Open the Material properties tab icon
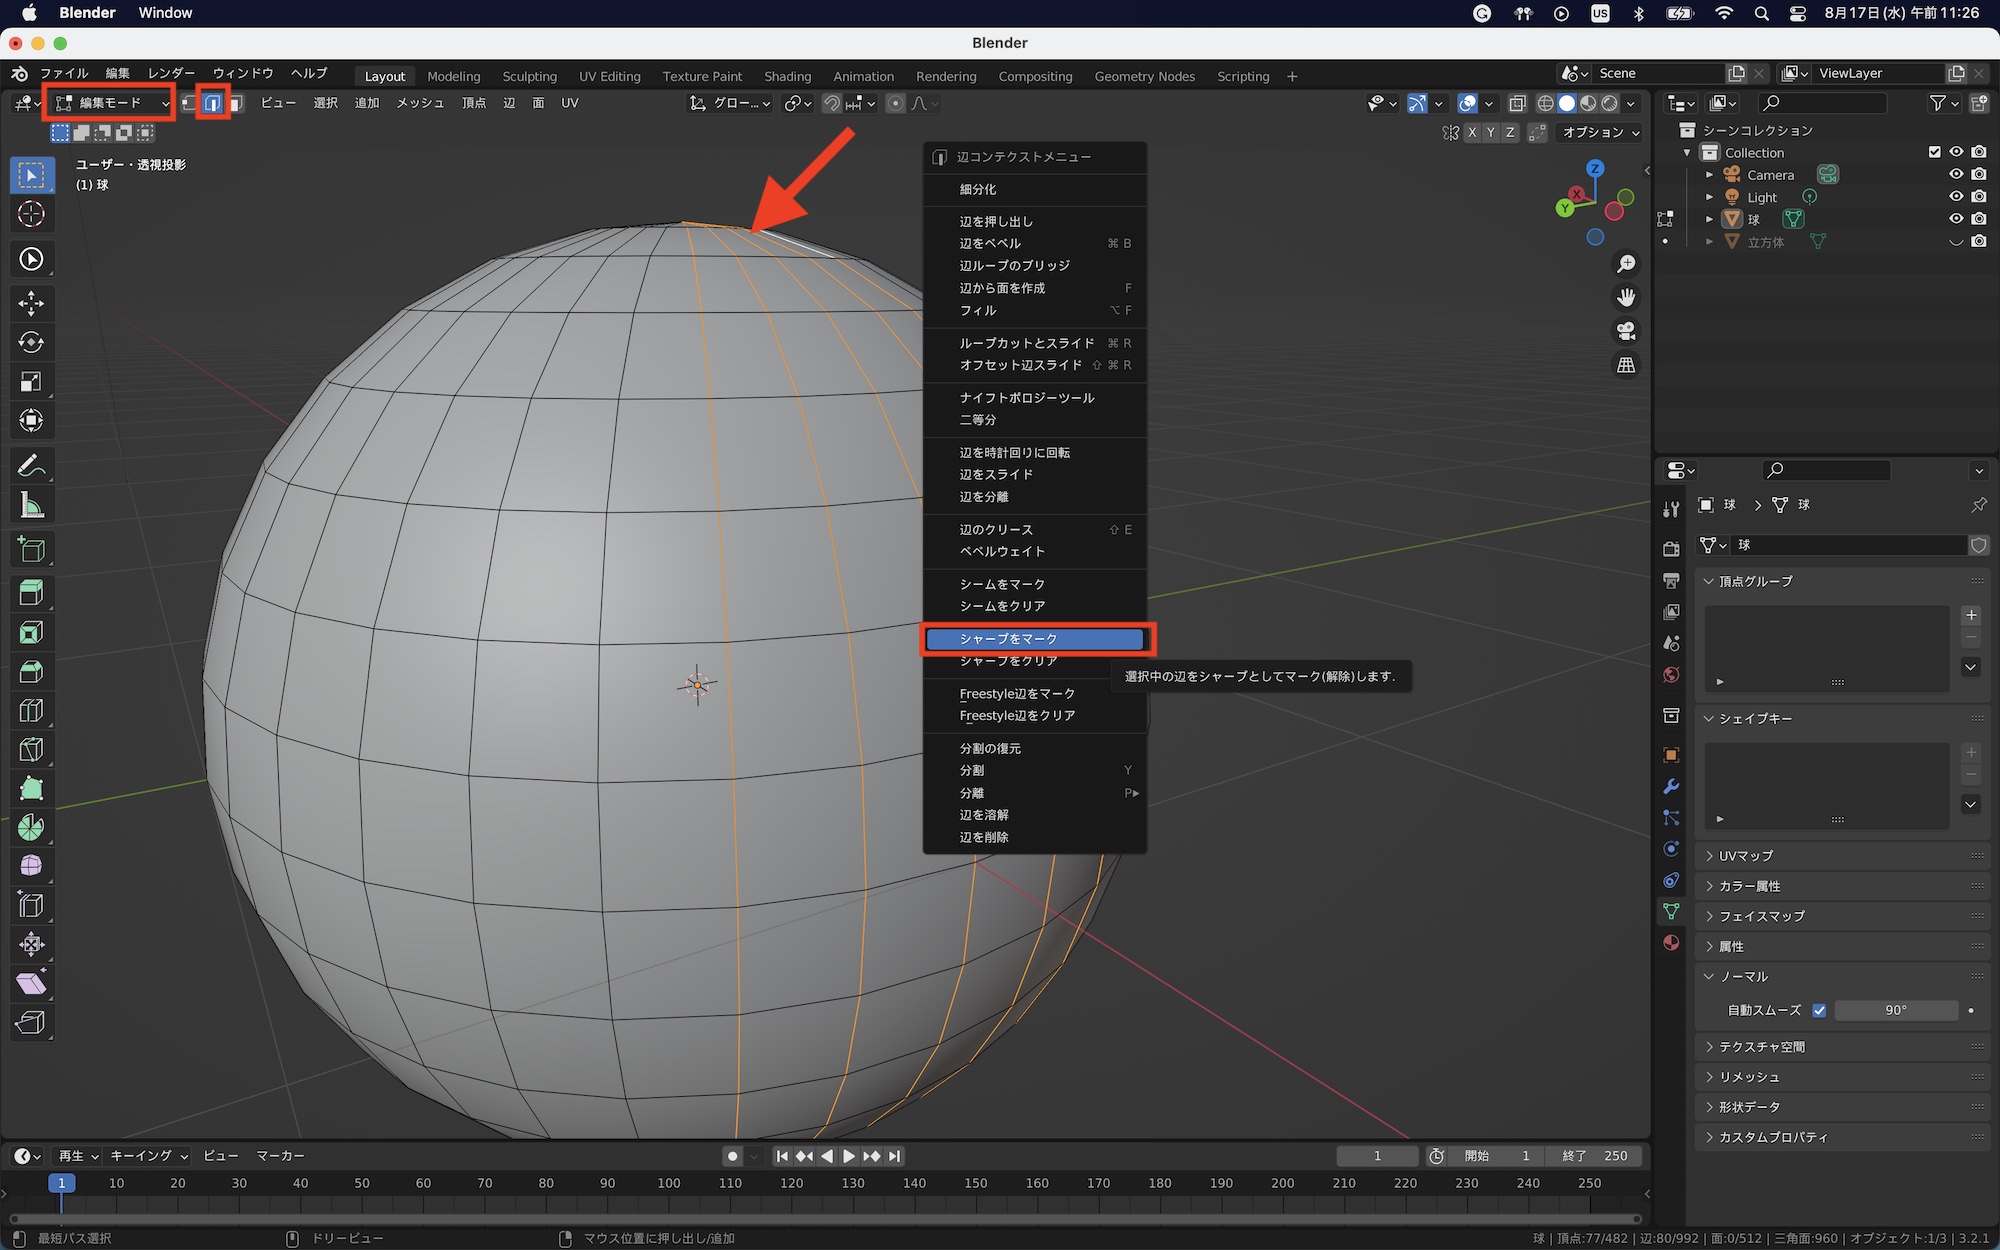Viewport: 2000px width, 1250px height. [x=1671, y=943]
